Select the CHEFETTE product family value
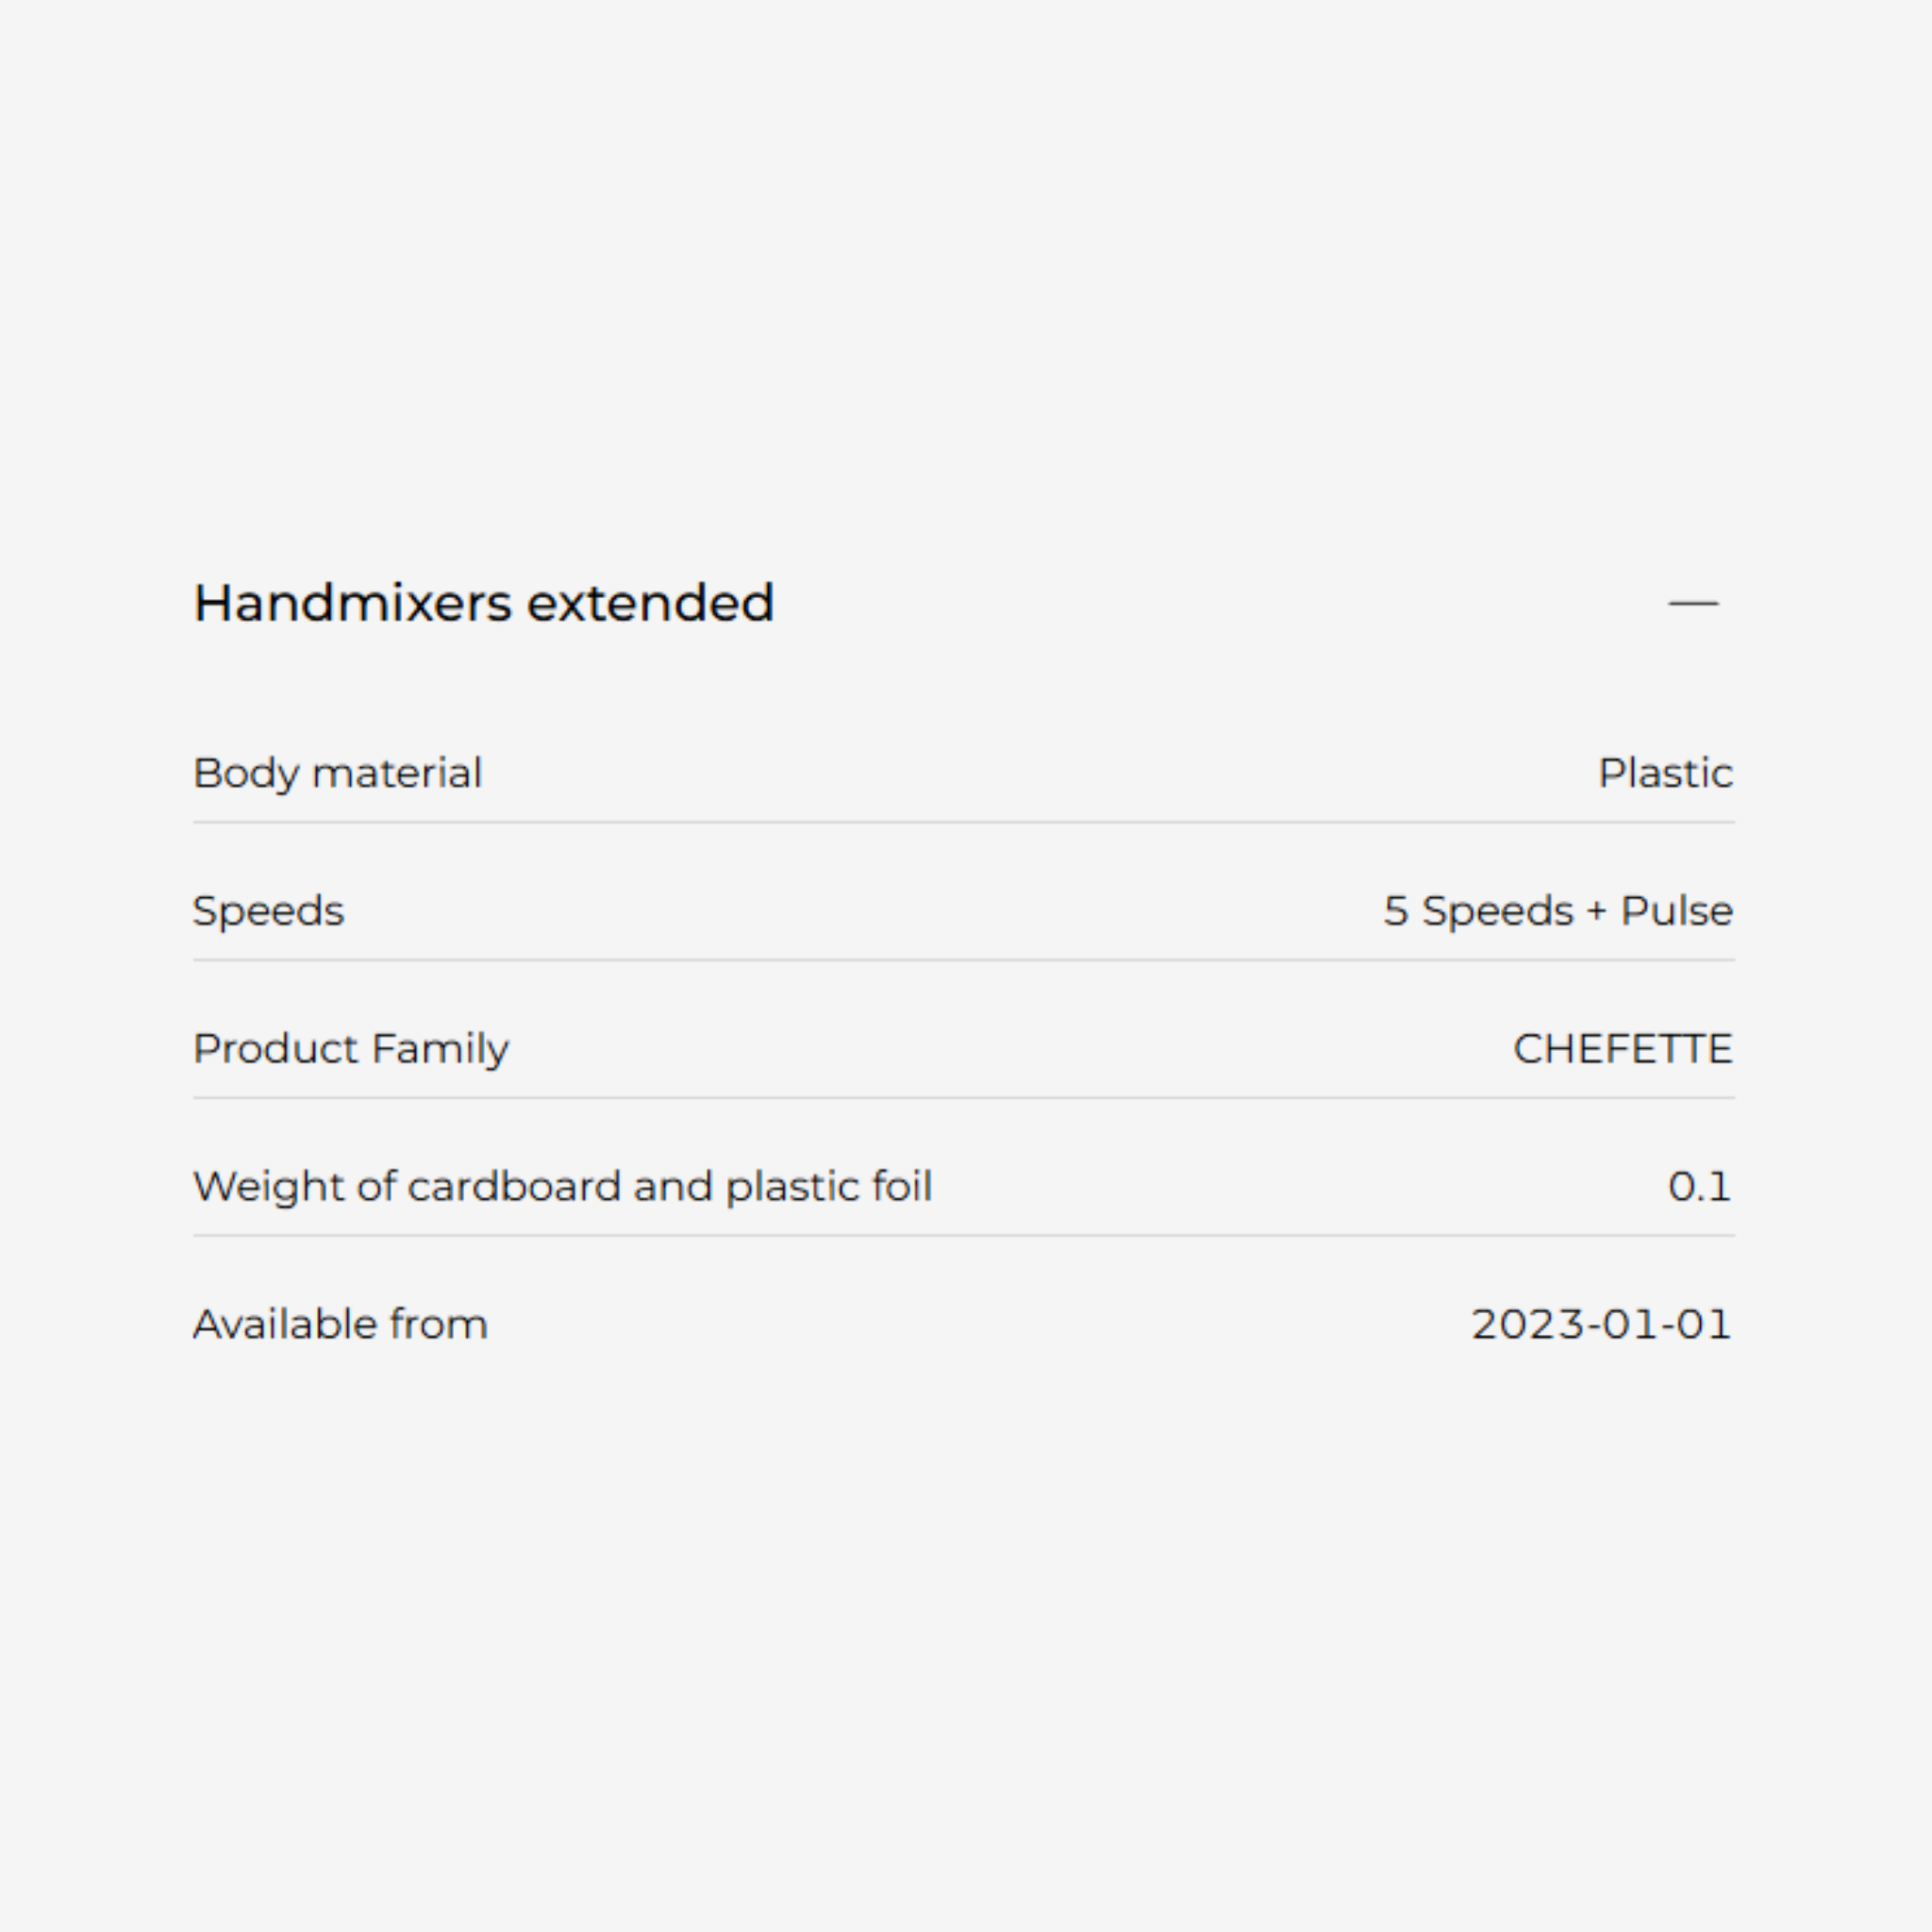The width and height of the screenshot is (1932, 1932). click(x=1622, y=1049)
